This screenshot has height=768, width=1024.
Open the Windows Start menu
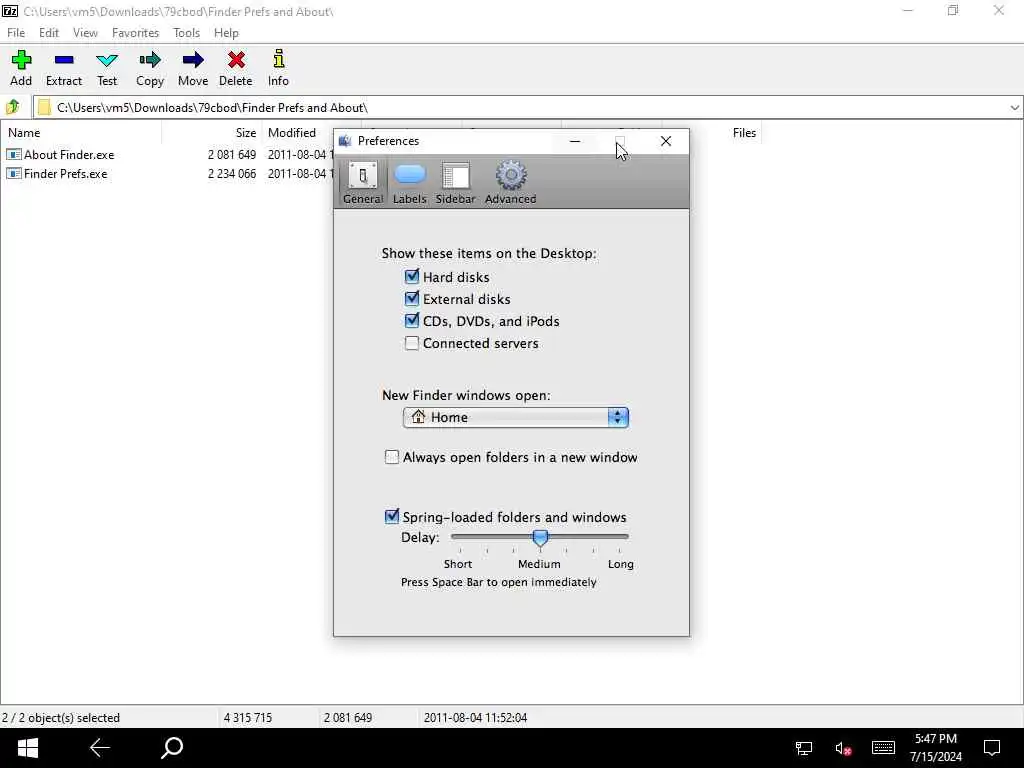click(x=27, y=748)
